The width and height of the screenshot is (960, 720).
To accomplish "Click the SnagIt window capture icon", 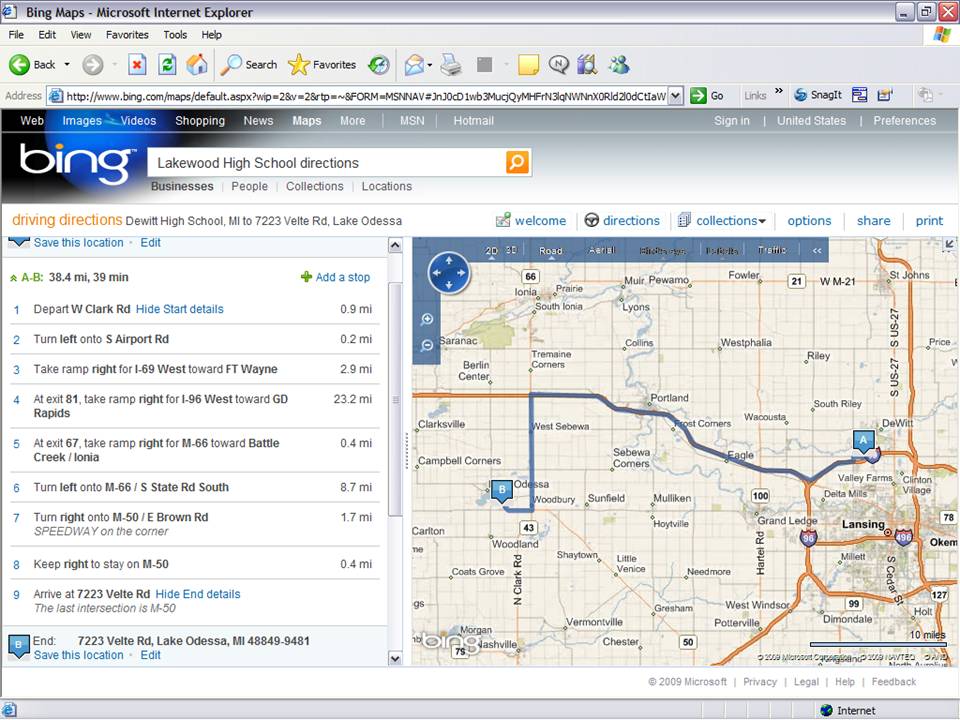I will coord(860,95).
